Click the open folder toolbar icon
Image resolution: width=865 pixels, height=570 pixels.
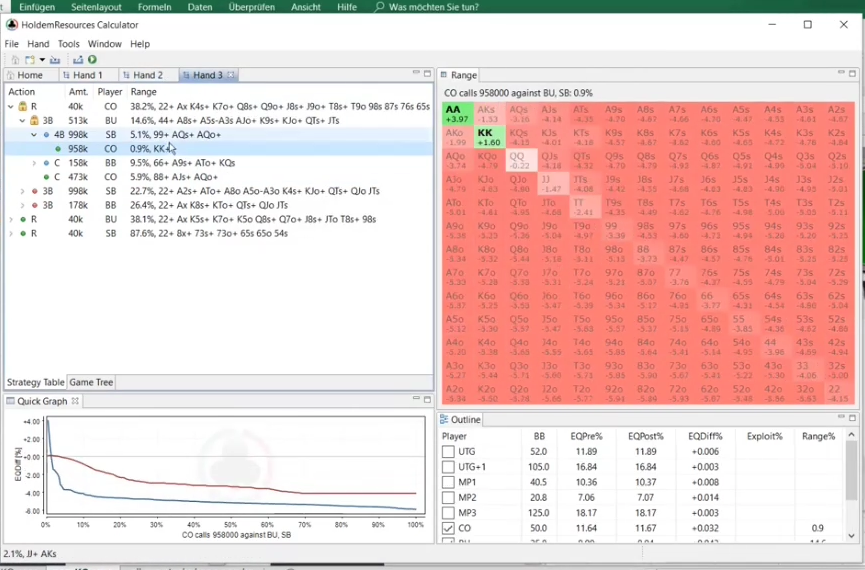55,60
